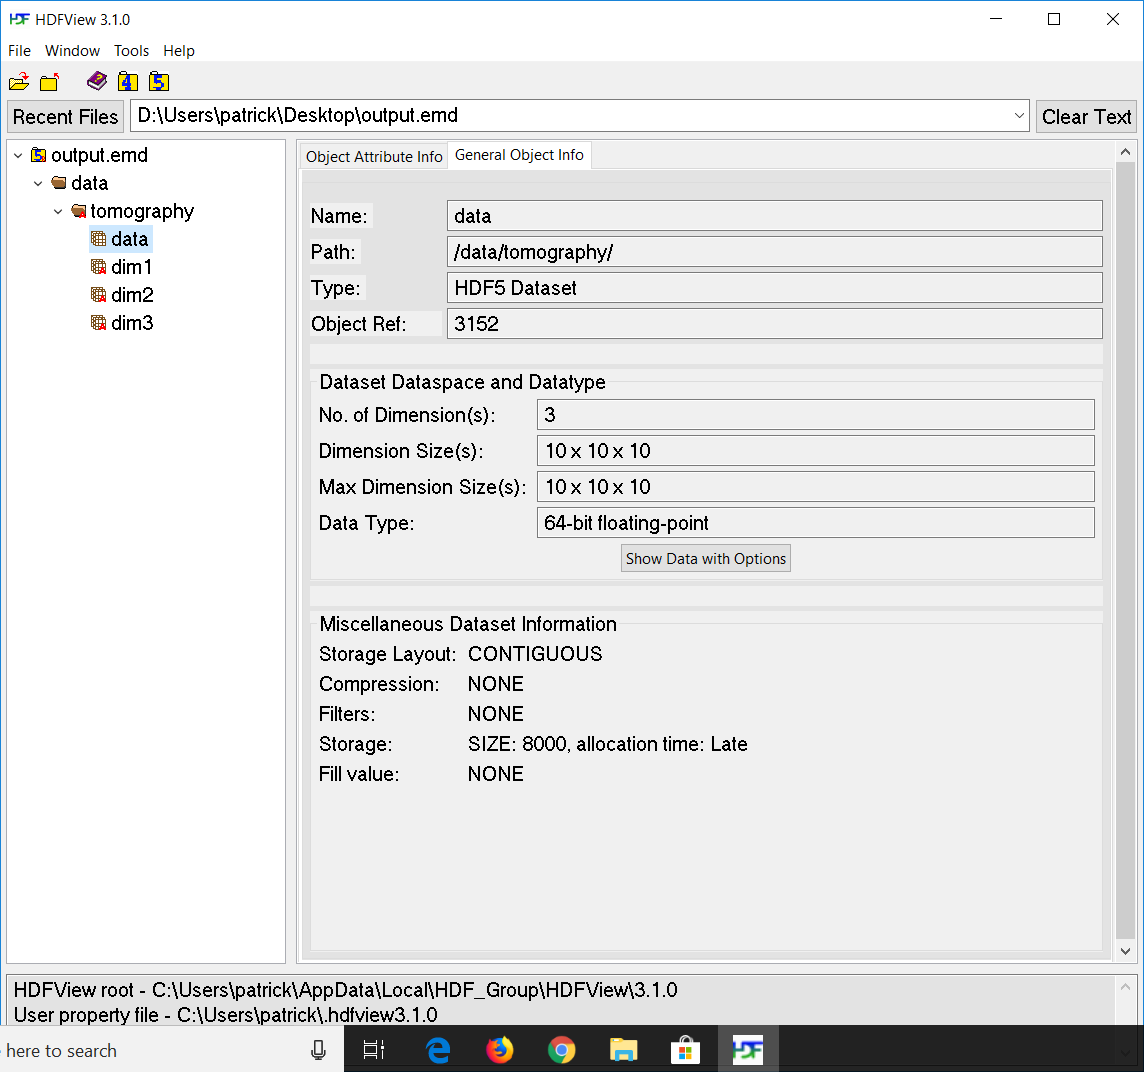The height and width of the screenshot is (1072, 1144).
Task: Open a file using the Open File toolbar icon
Action: tap(19, 81)
